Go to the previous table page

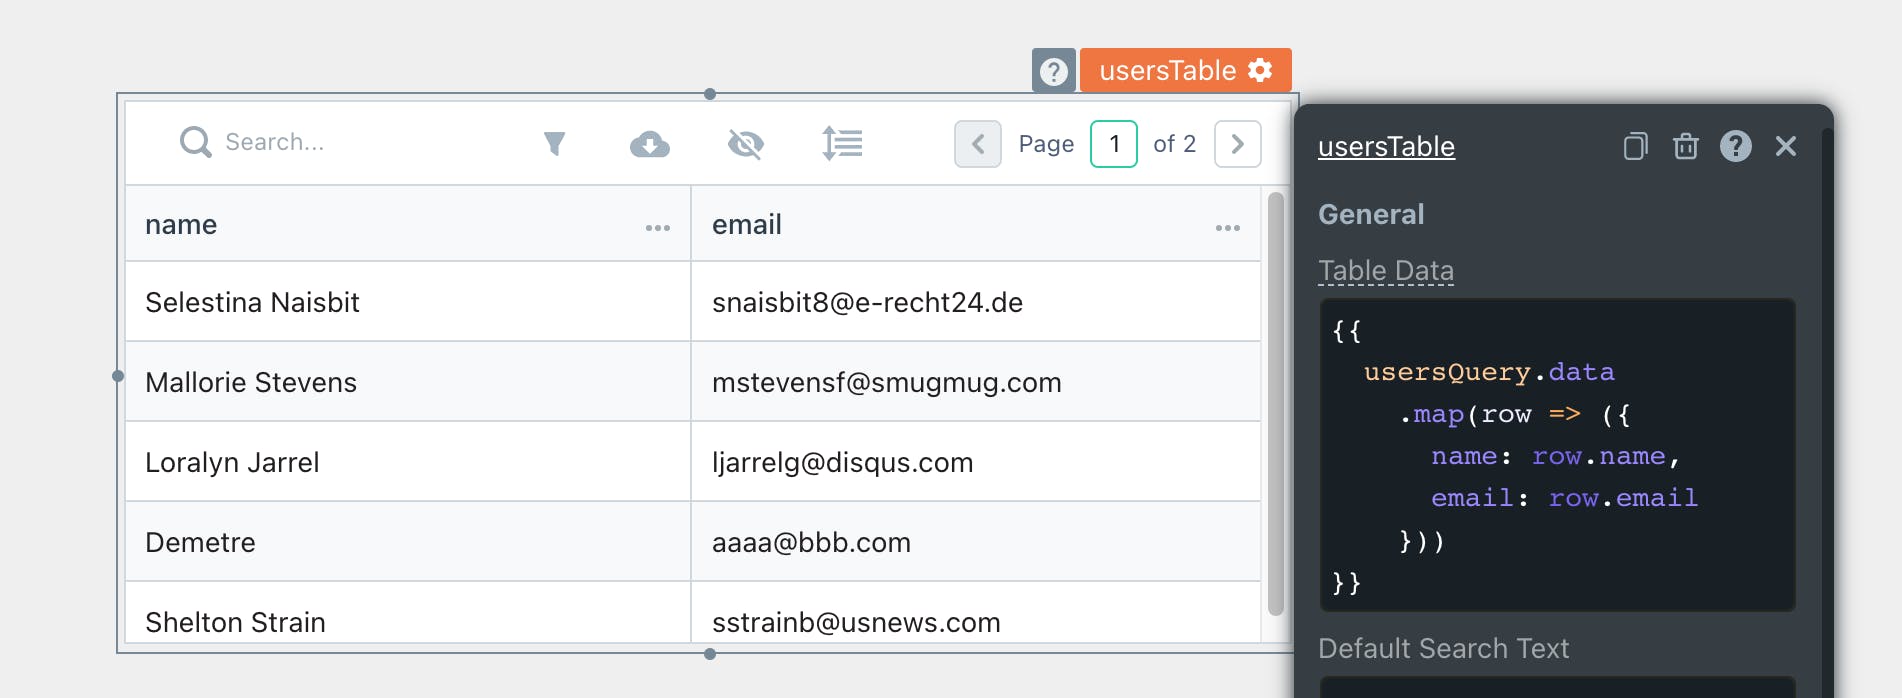(978, 144)
